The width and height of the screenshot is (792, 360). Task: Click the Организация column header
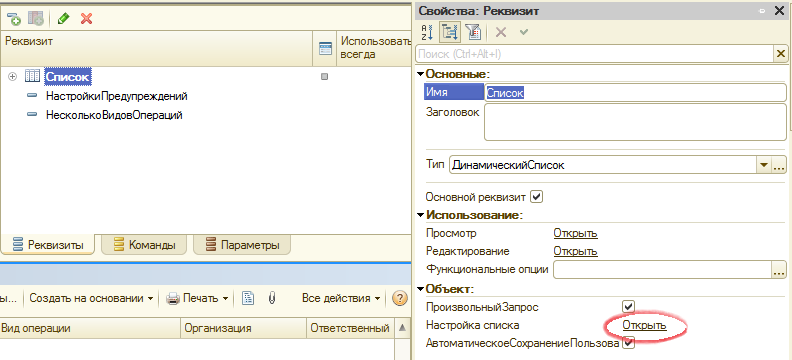click(x=243, y=329)
